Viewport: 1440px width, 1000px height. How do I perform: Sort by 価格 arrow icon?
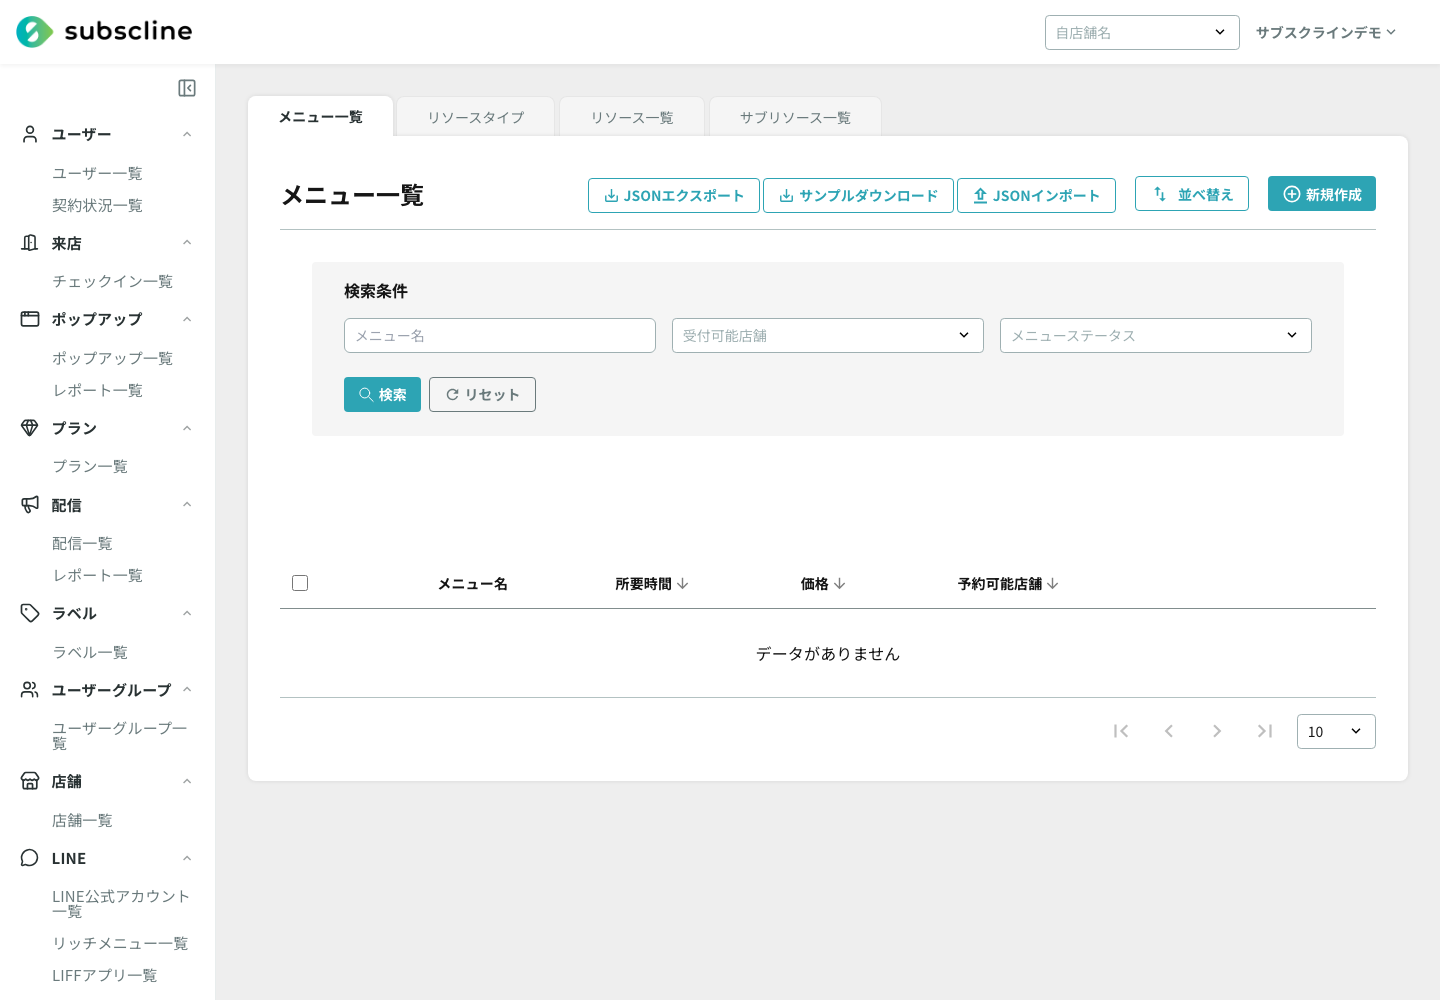(x=840, y=583)
